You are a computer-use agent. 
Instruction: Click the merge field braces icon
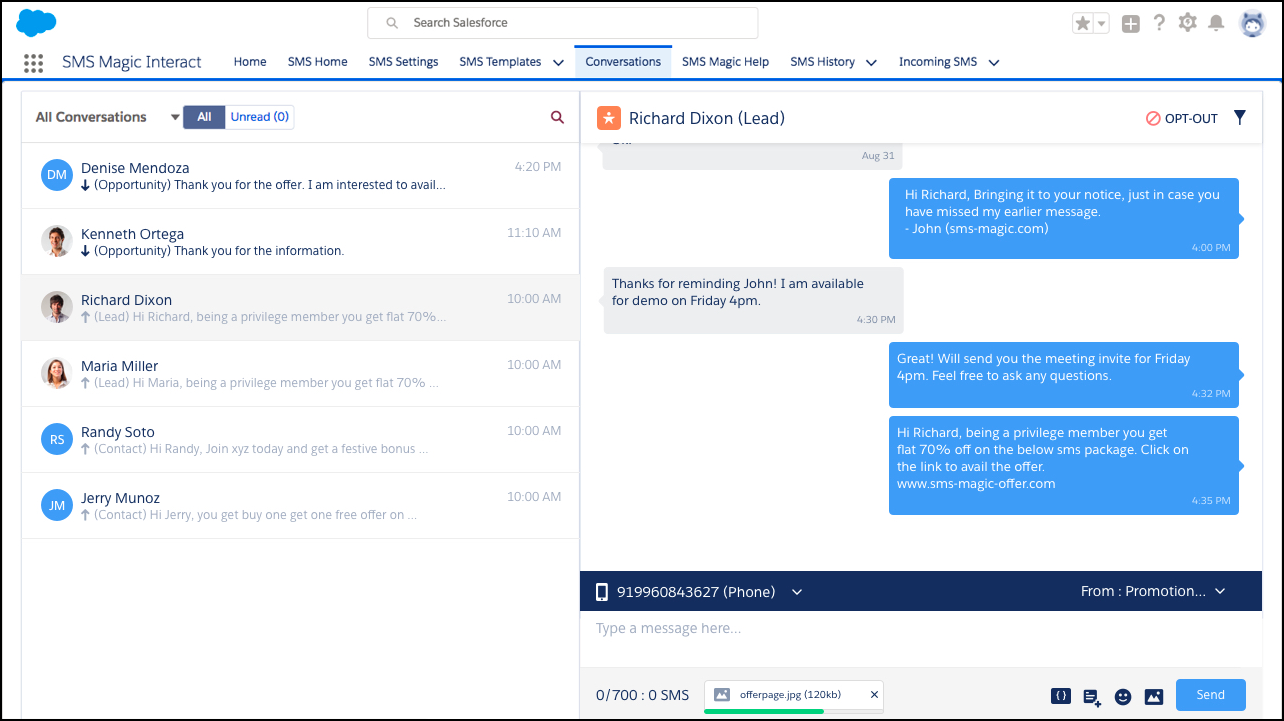1061,696
